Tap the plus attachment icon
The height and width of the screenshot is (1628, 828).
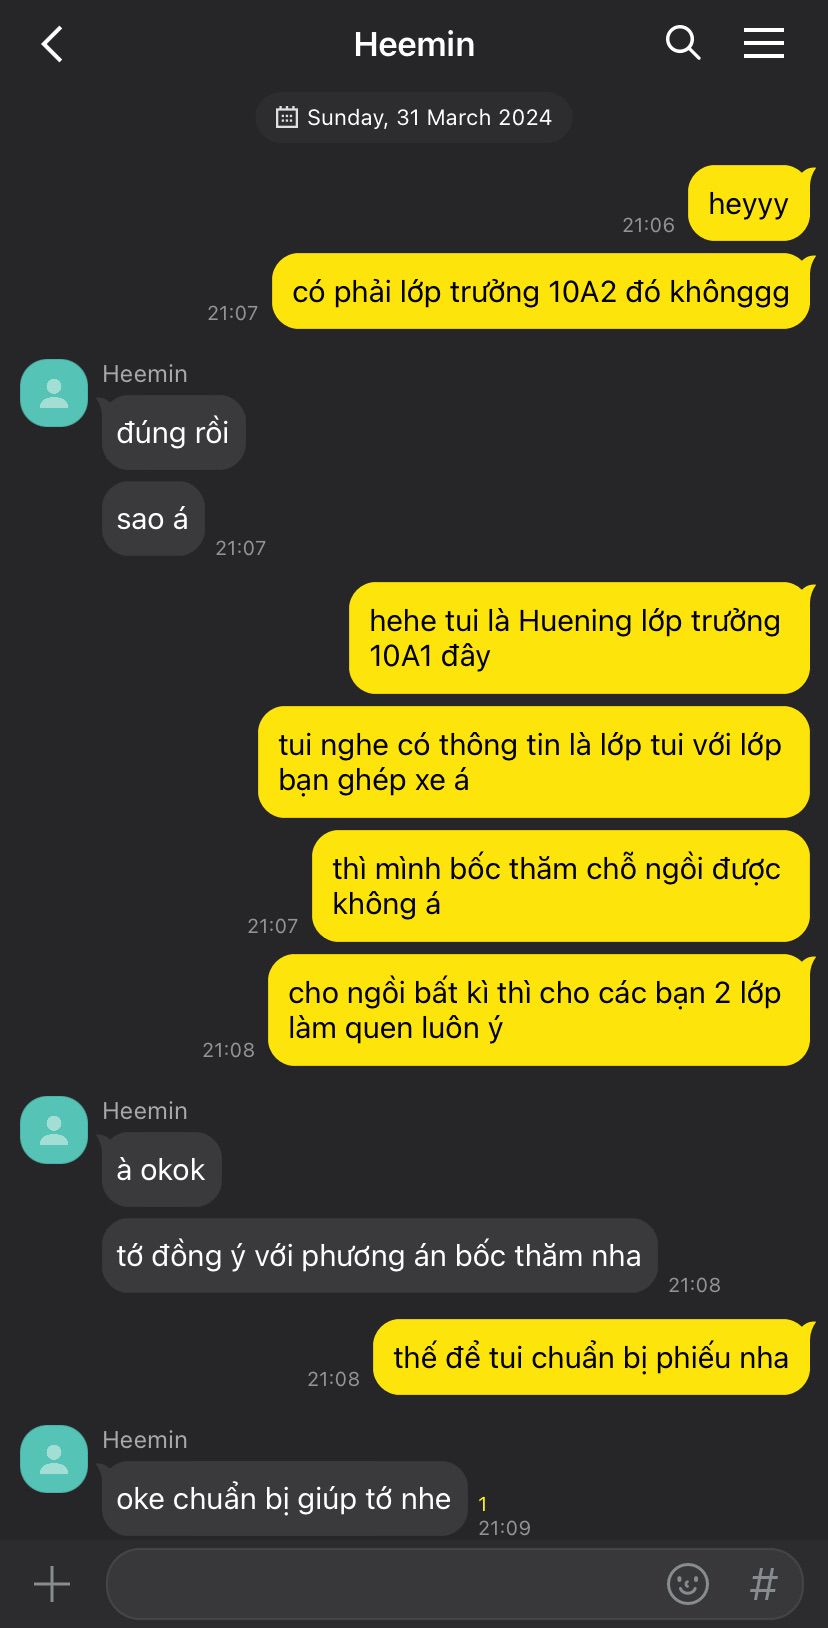(52, 1584)
